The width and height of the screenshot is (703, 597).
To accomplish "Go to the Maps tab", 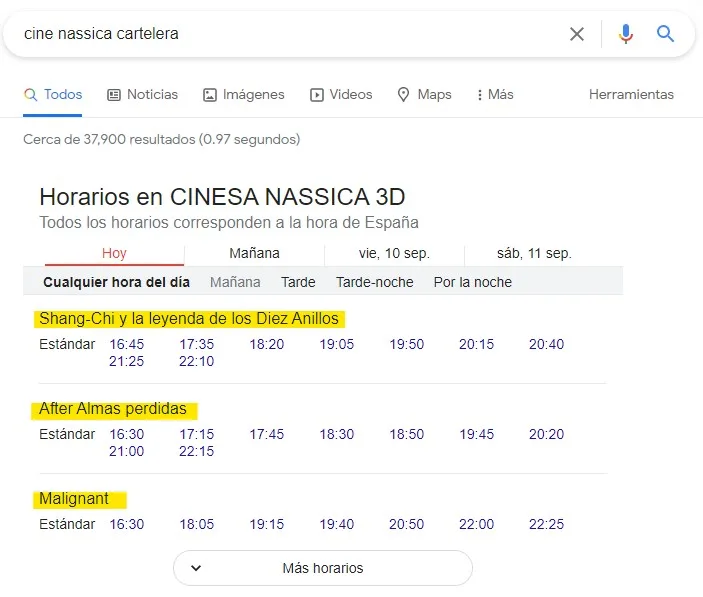I will [x=424, y=95].
